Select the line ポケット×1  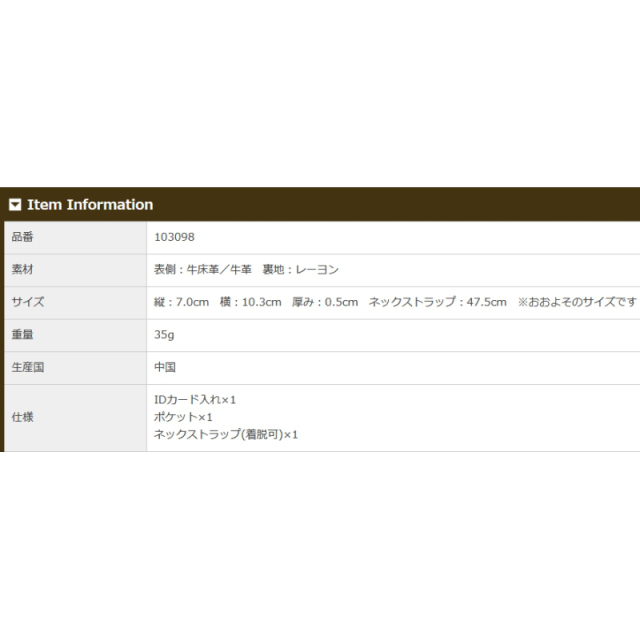[x=183, y=417]
